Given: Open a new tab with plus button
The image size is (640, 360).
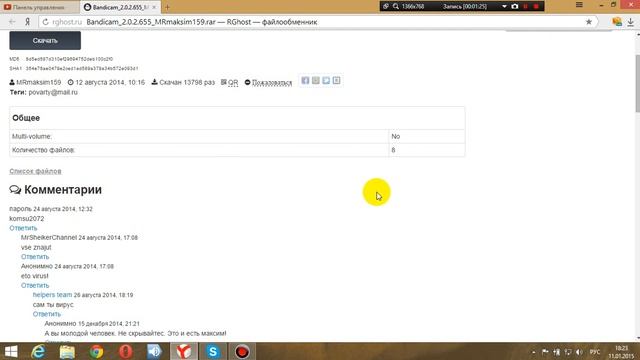Looking at the screenshot, I should 167,7.
